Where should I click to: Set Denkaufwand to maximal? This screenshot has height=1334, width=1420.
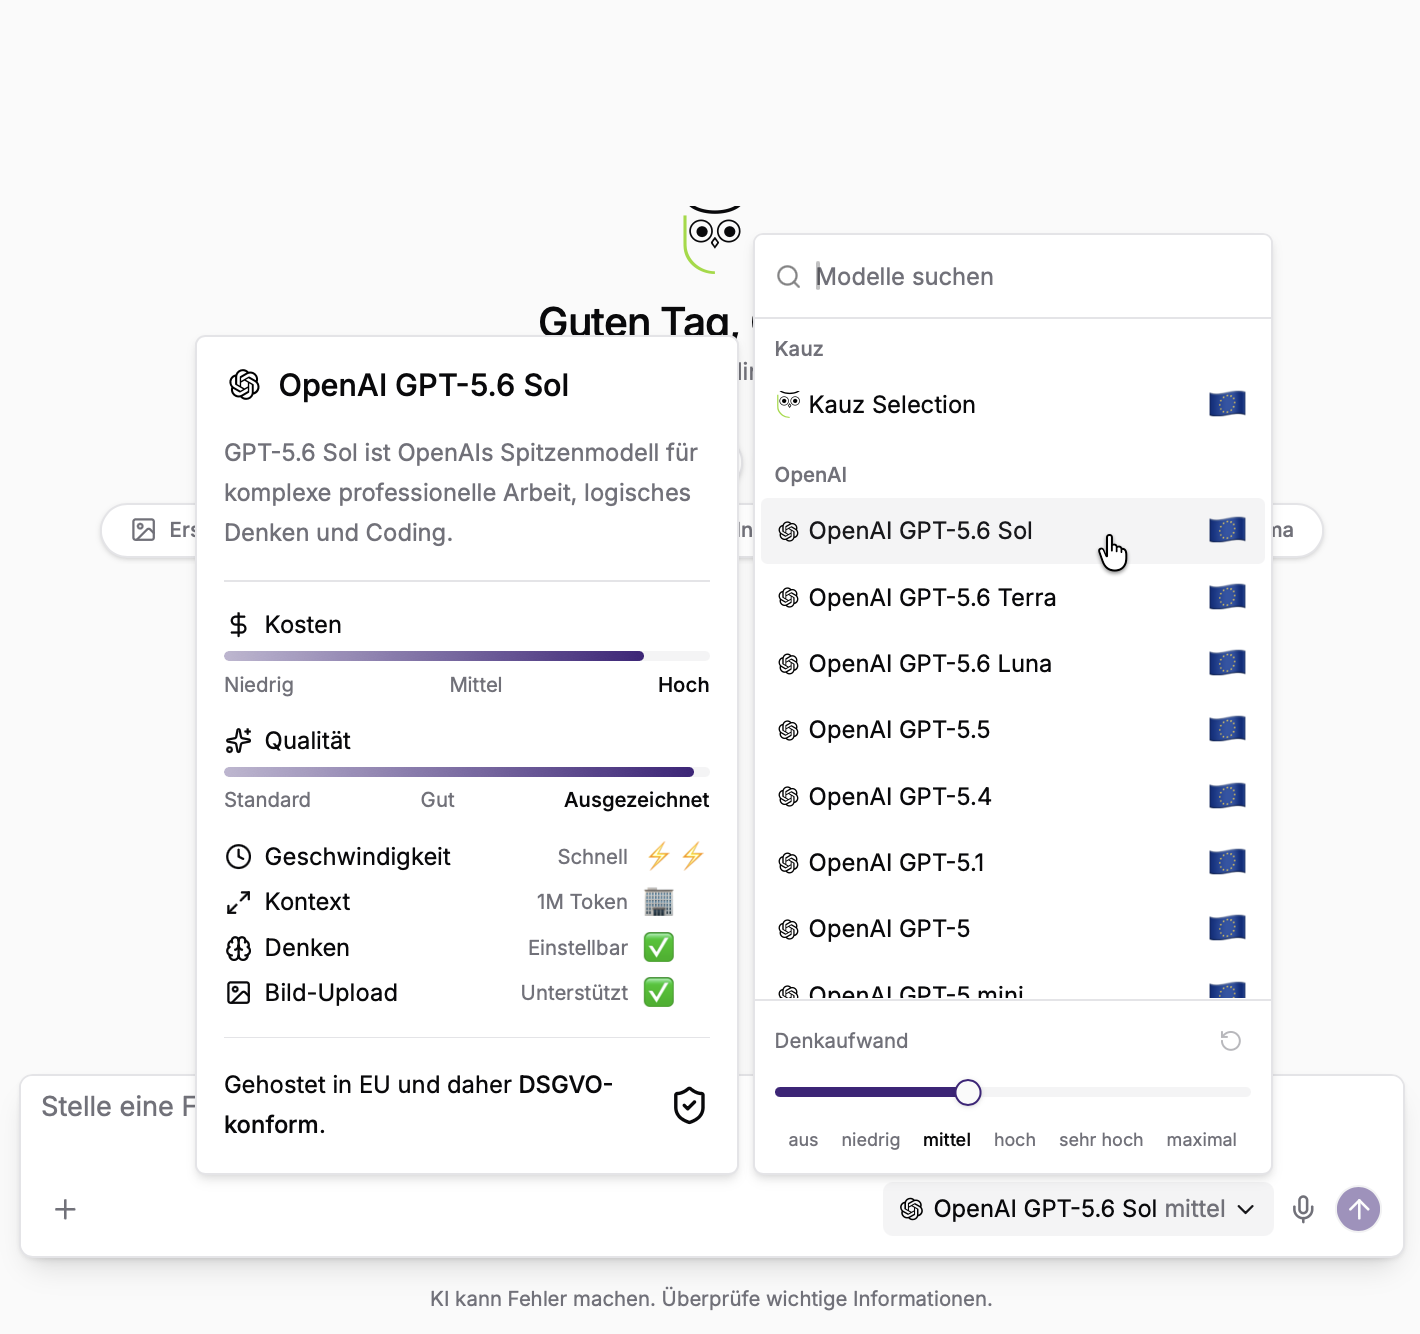(1202, 1140)
